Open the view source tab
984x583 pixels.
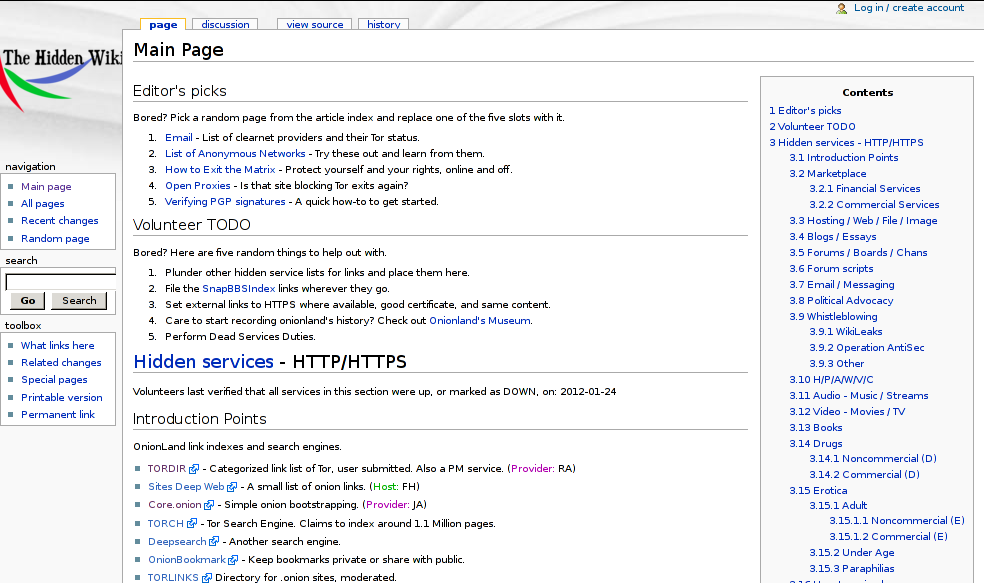click(314, 25)
